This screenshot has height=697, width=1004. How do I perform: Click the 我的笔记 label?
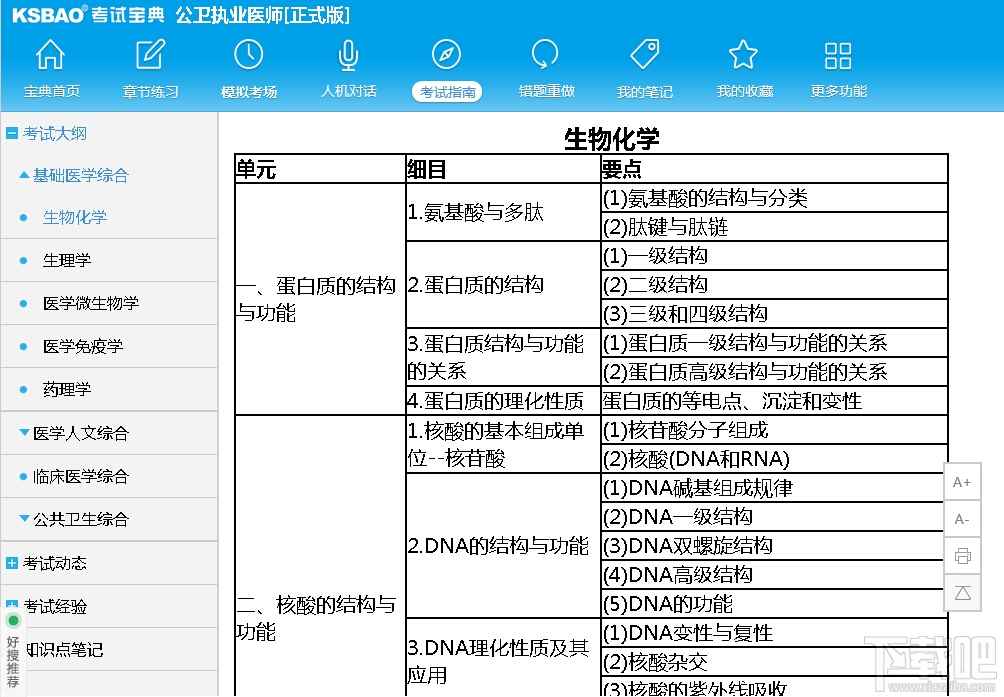pos(645,92)
